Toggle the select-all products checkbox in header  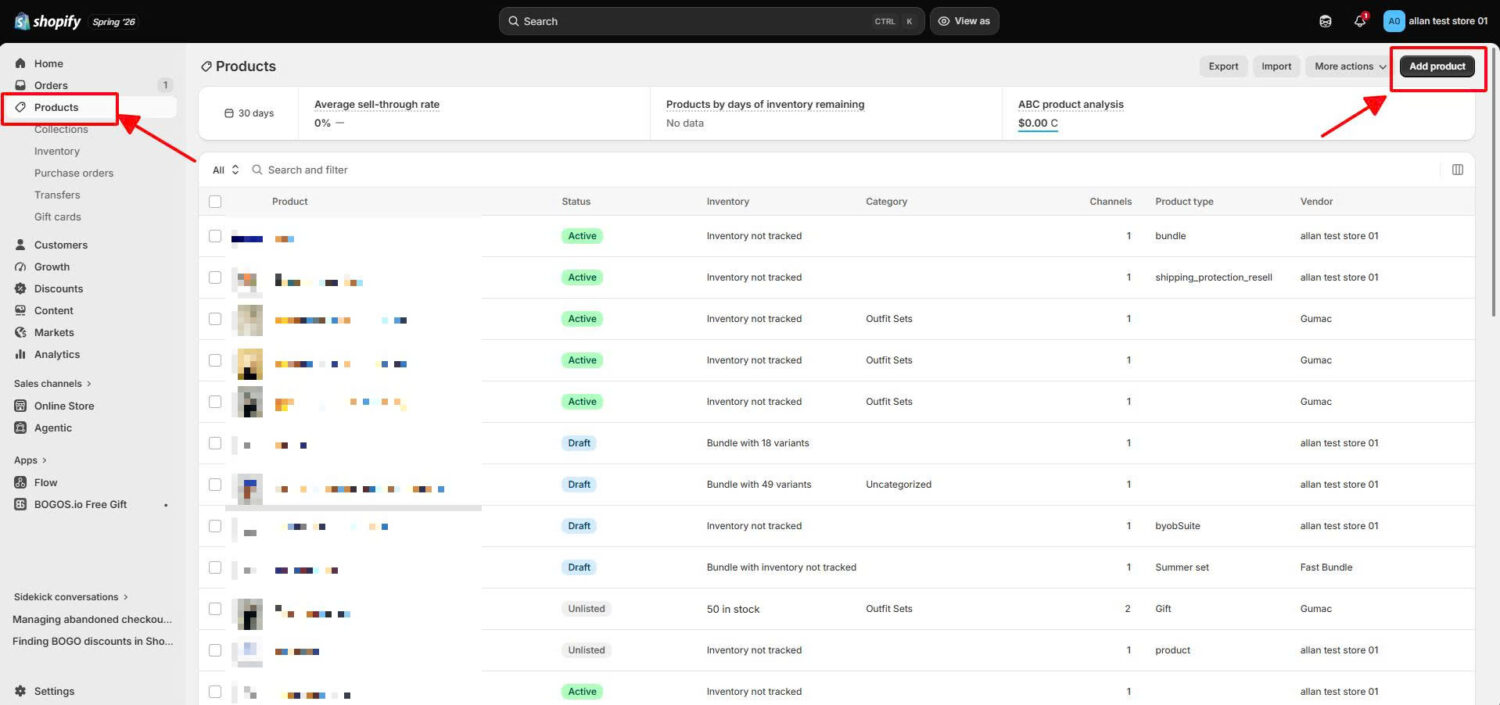click(215, 201)
